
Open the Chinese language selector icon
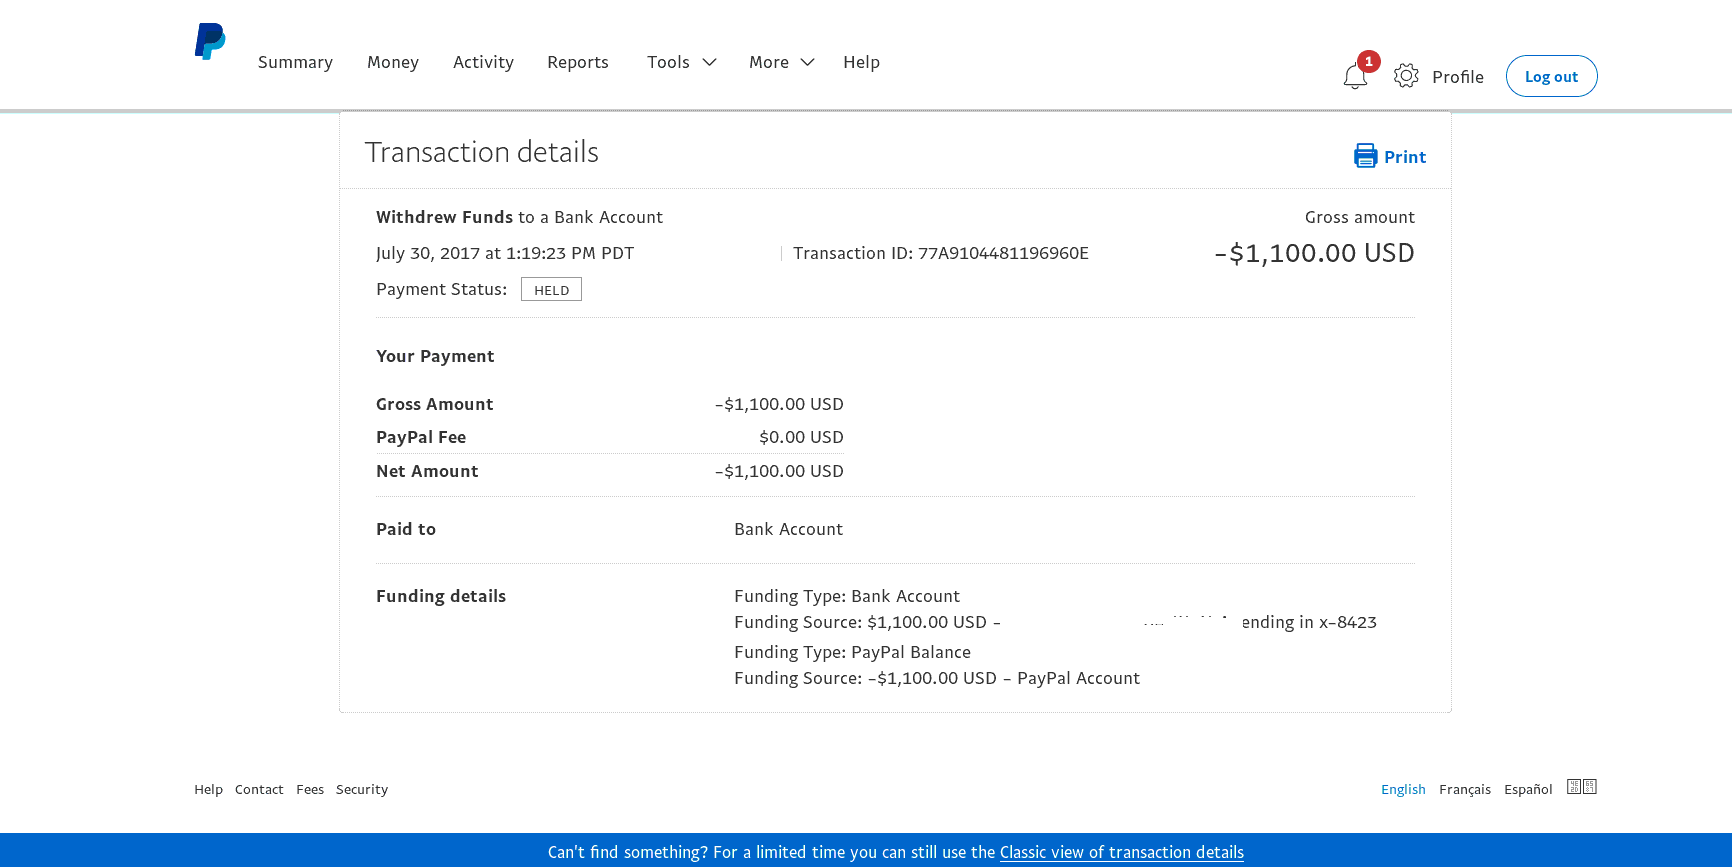pos(1582,787)
